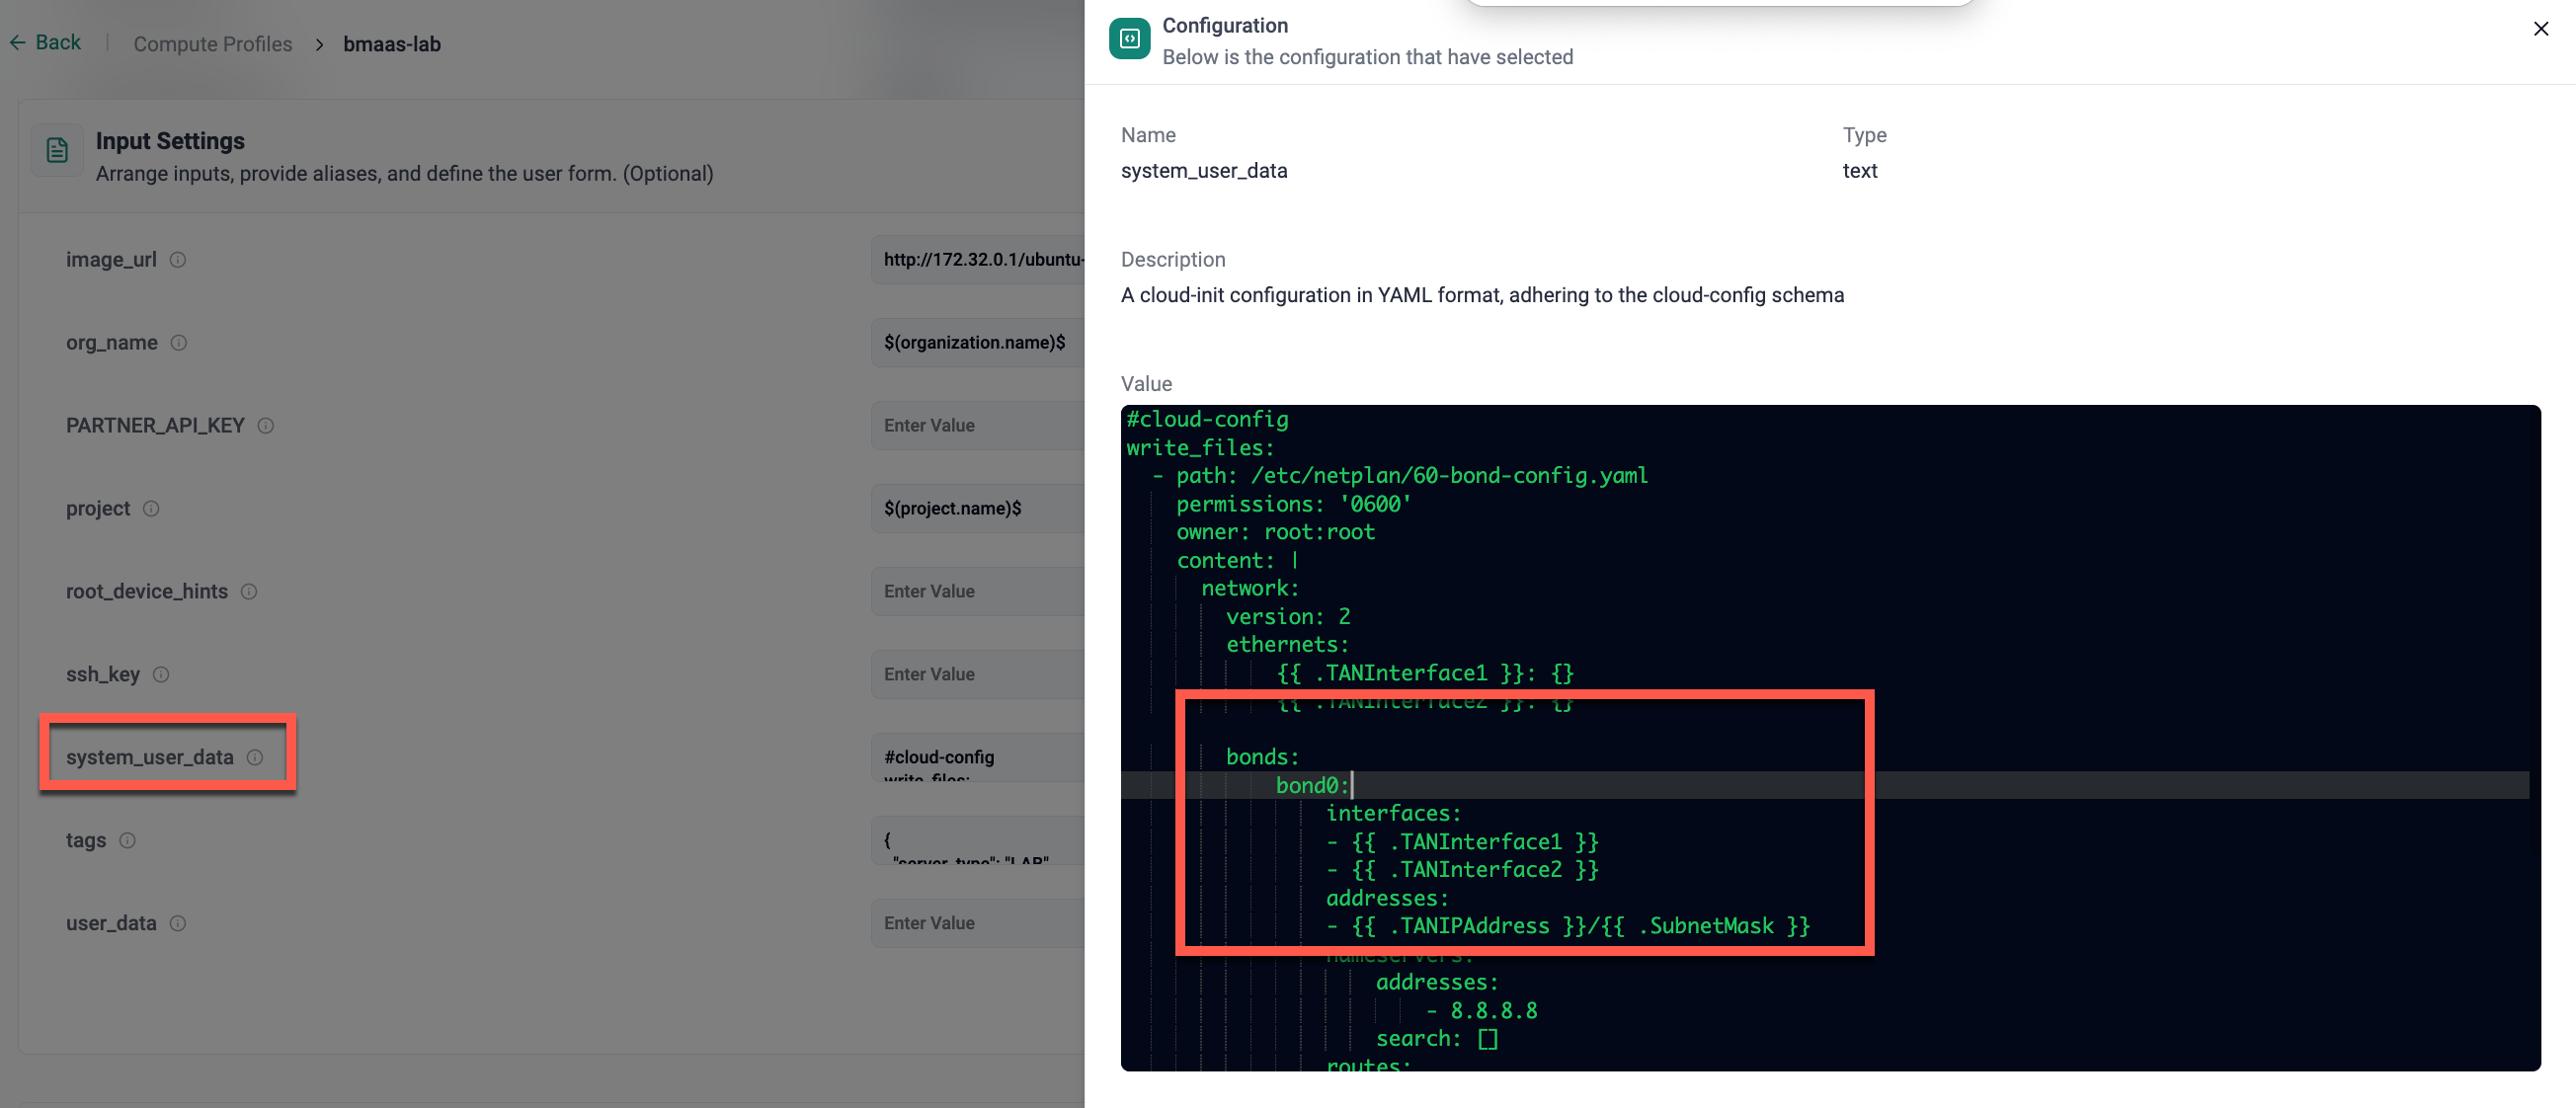Show info for org_name
This screenshot has width=2576, height=1108.
pos(179,343)
